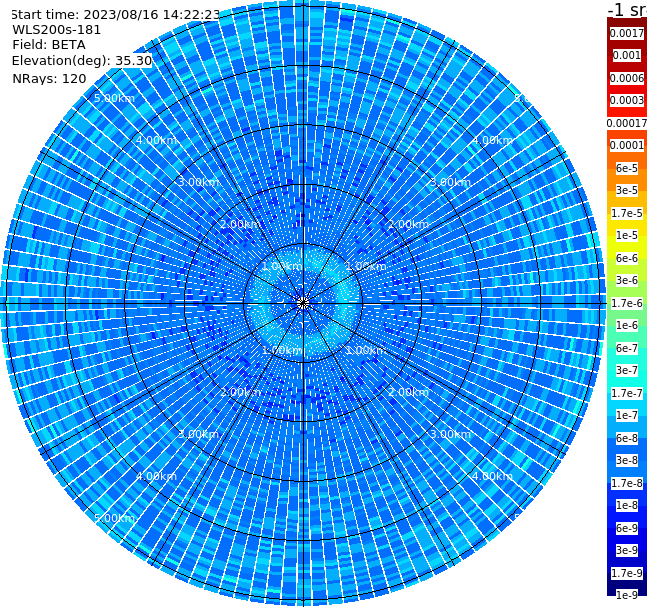Image resolution: width=647 pixels, height=607 pixels.
Task: Select the 1.7e-8 colorbar label
Action: [627, 483]
